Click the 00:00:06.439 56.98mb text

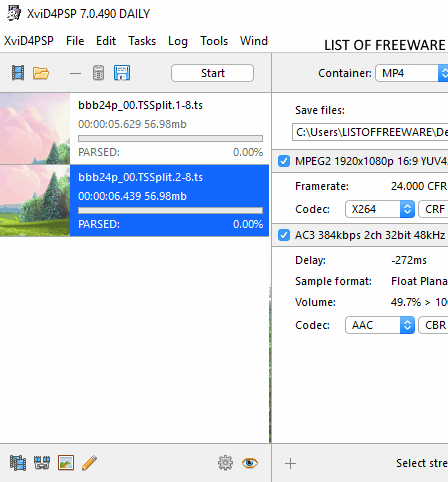[132, 196]
